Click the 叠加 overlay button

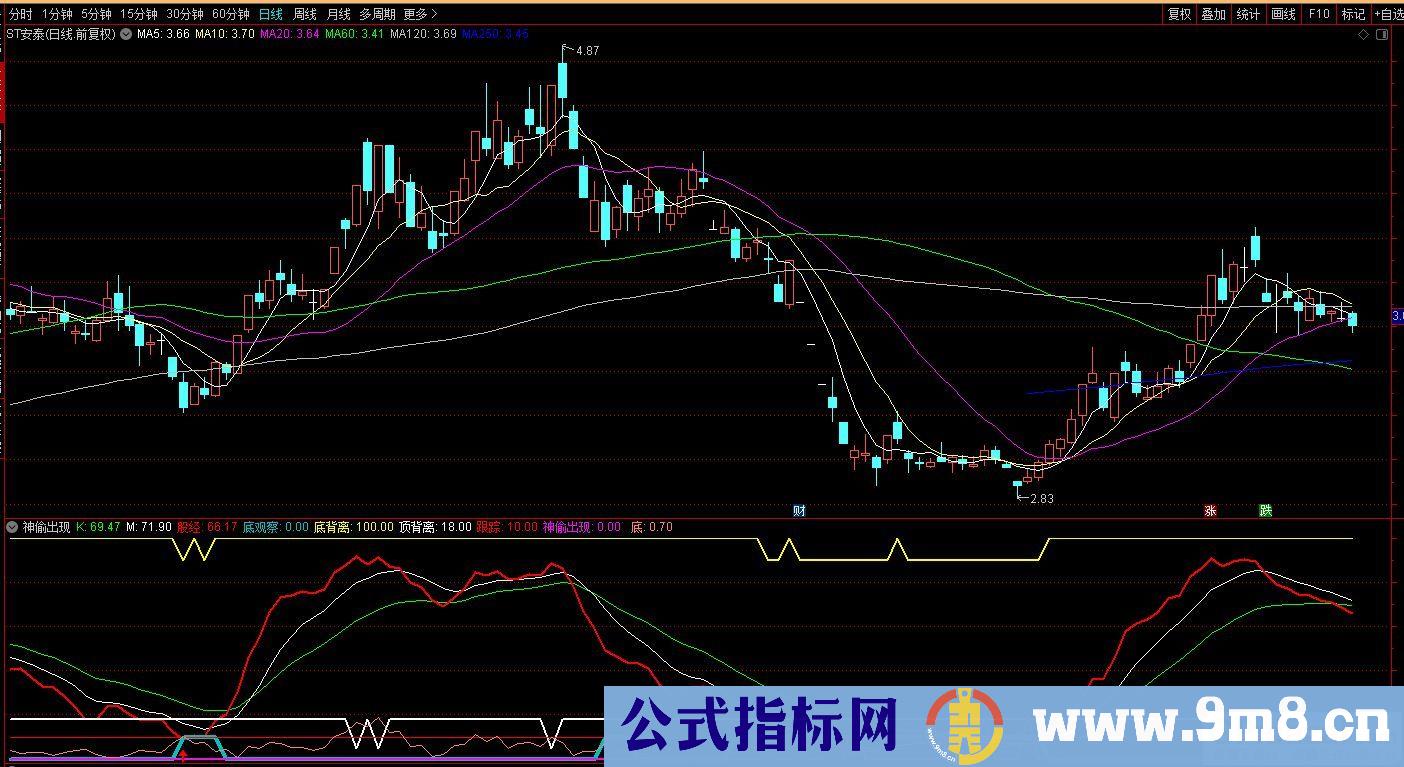1214,14
